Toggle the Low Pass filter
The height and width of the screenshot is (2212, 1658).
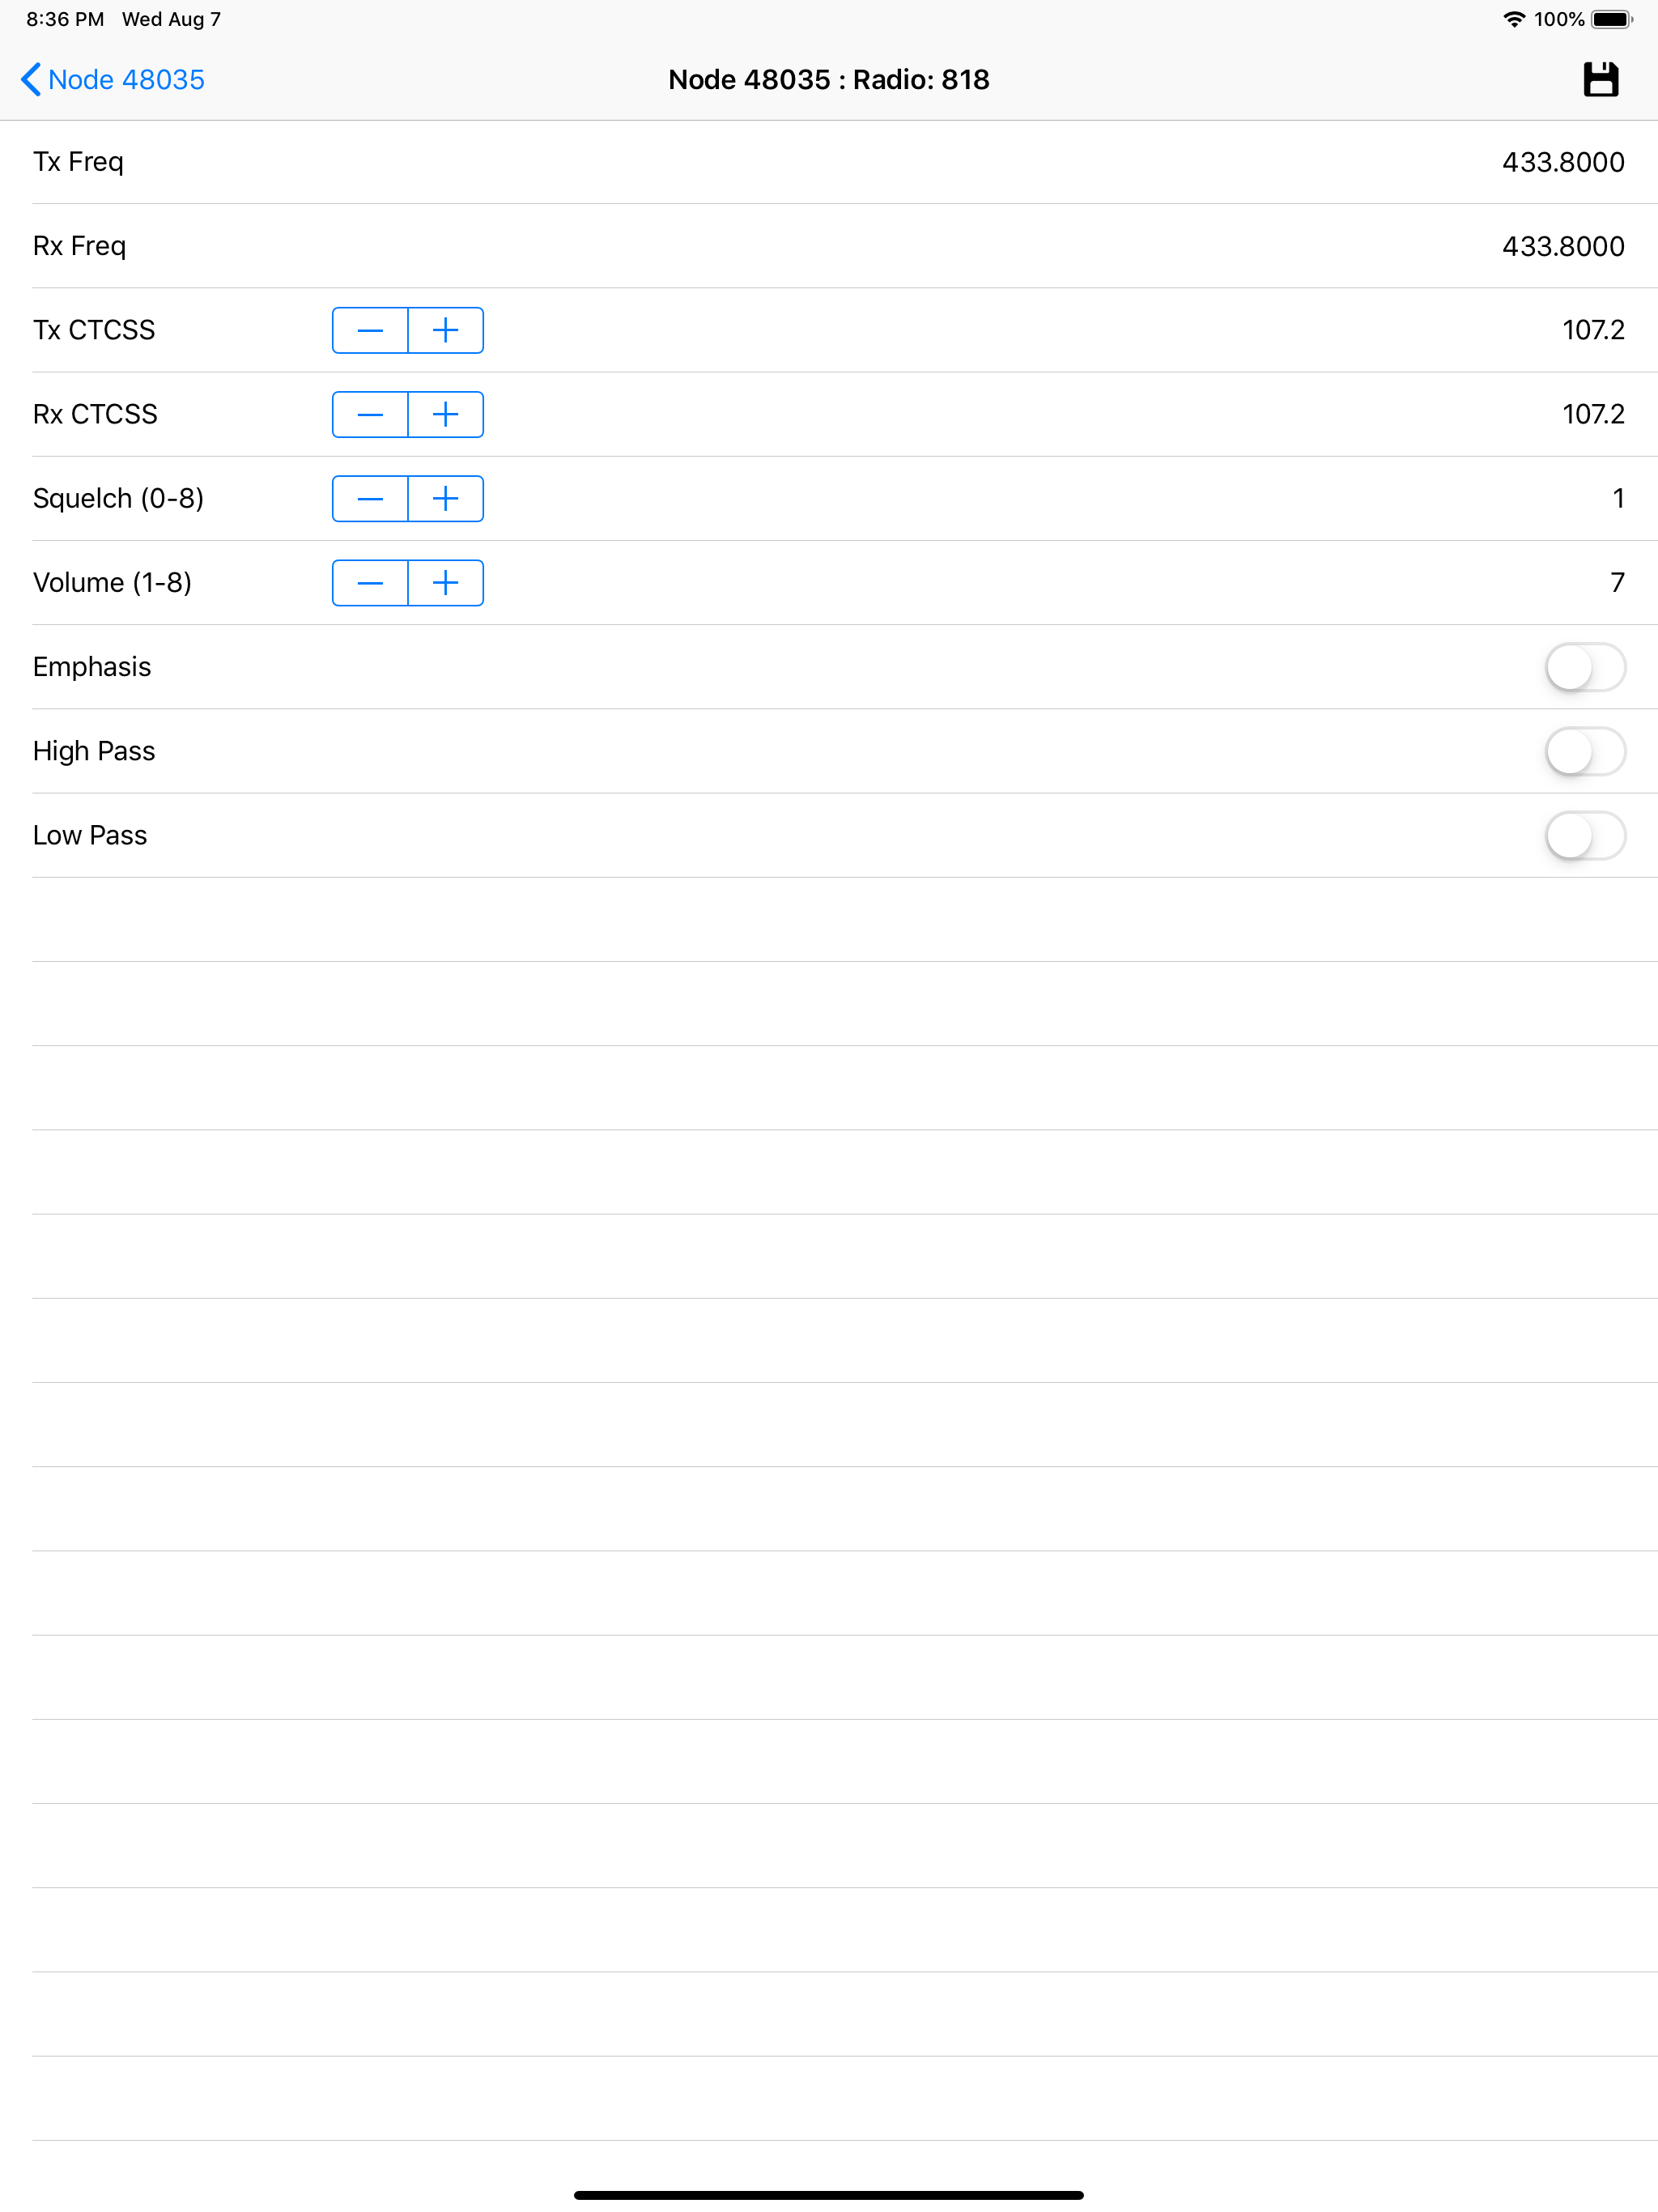pyautogui.click(x=1585, y=835)
